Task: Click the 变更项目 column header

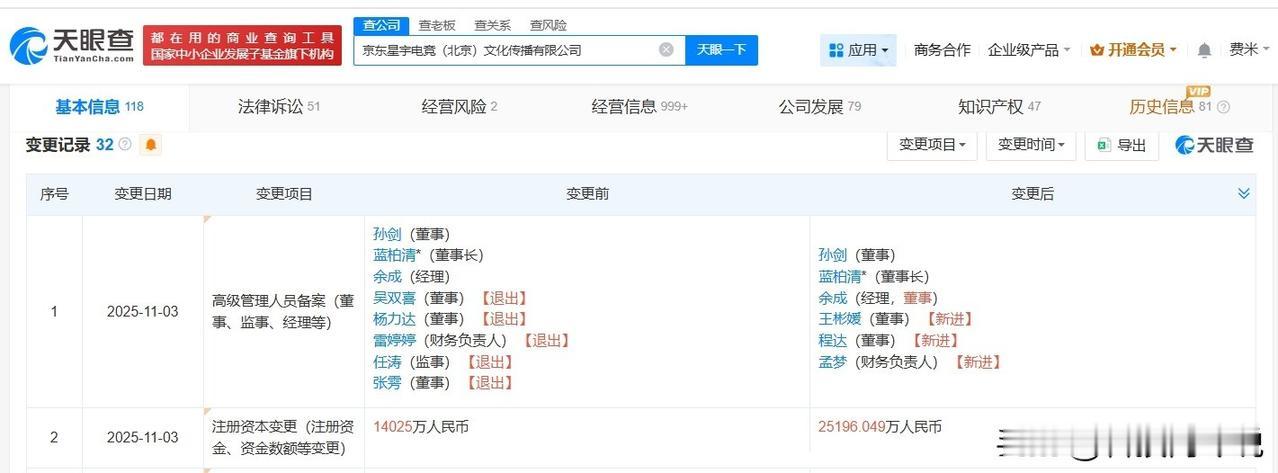Action: click(x=284, y=194)
